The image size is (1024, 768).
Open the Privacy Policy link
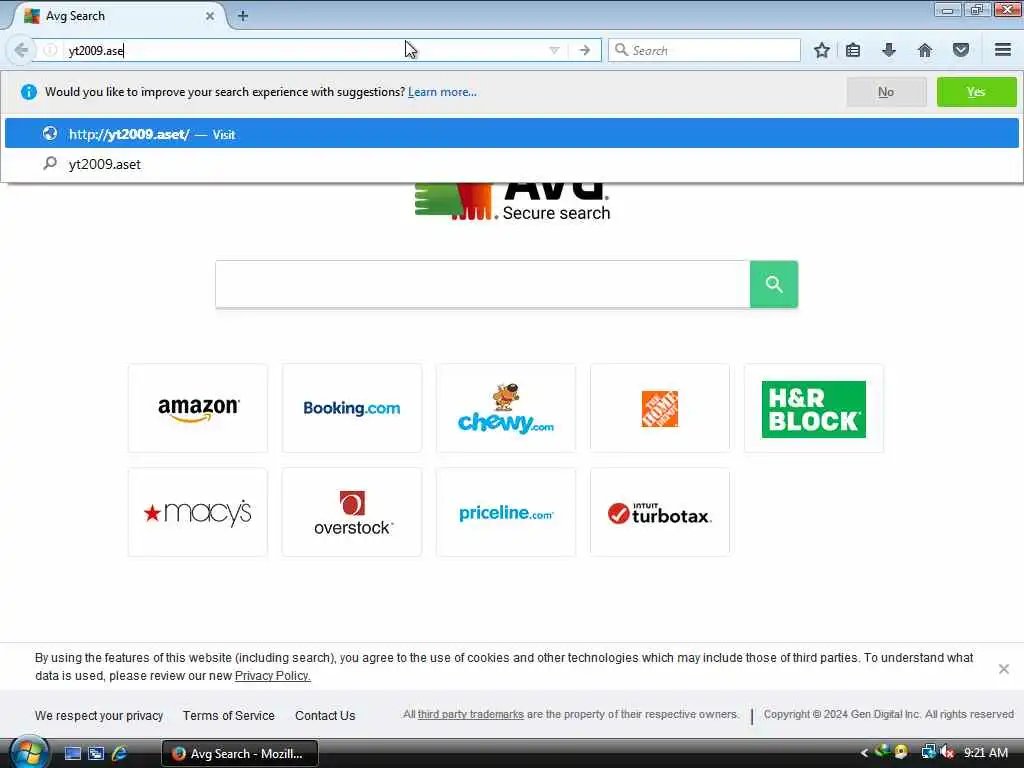tap(272, 676)
